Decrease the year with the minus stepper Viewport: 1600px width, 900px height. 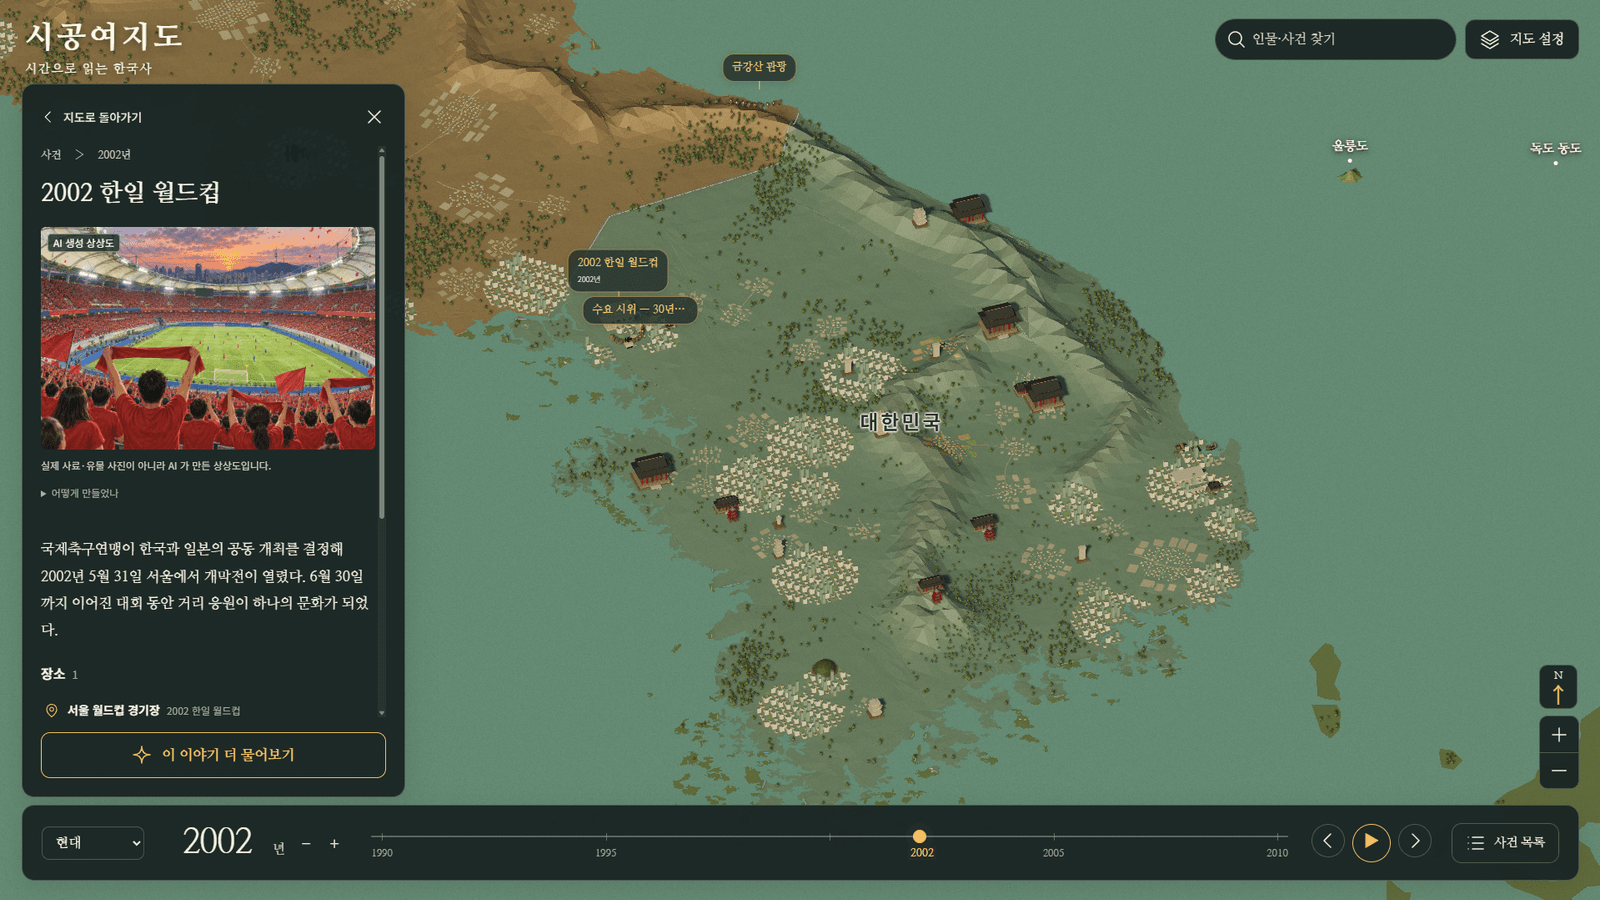[x=306, y=844]
